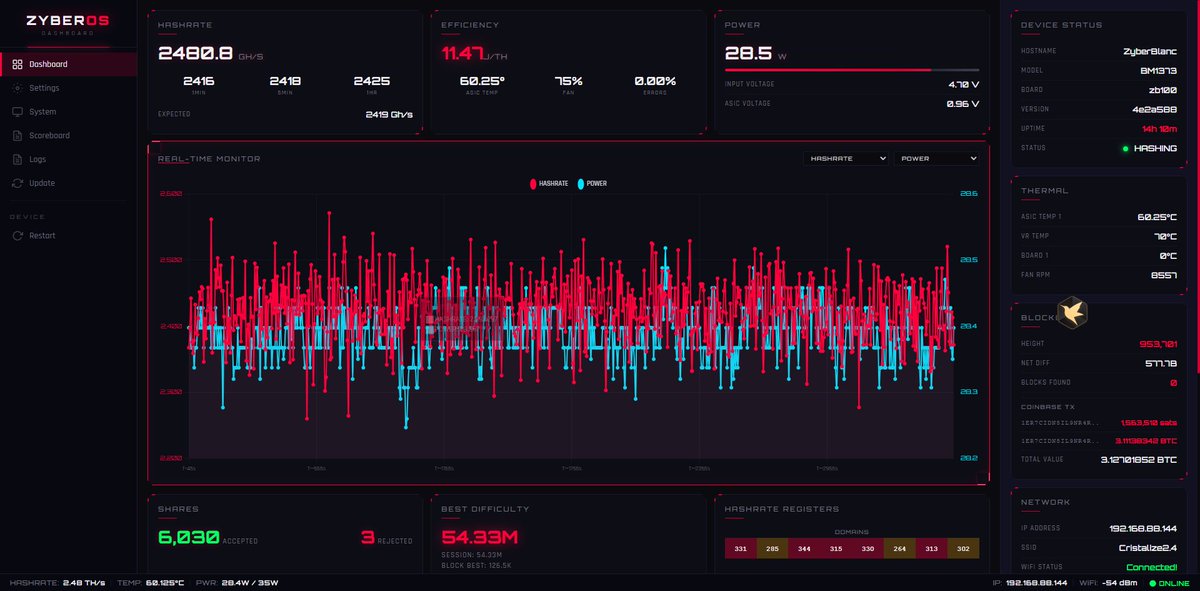Click the Update refresh arrows icon

pyautogui.click(x=17, y=183)
